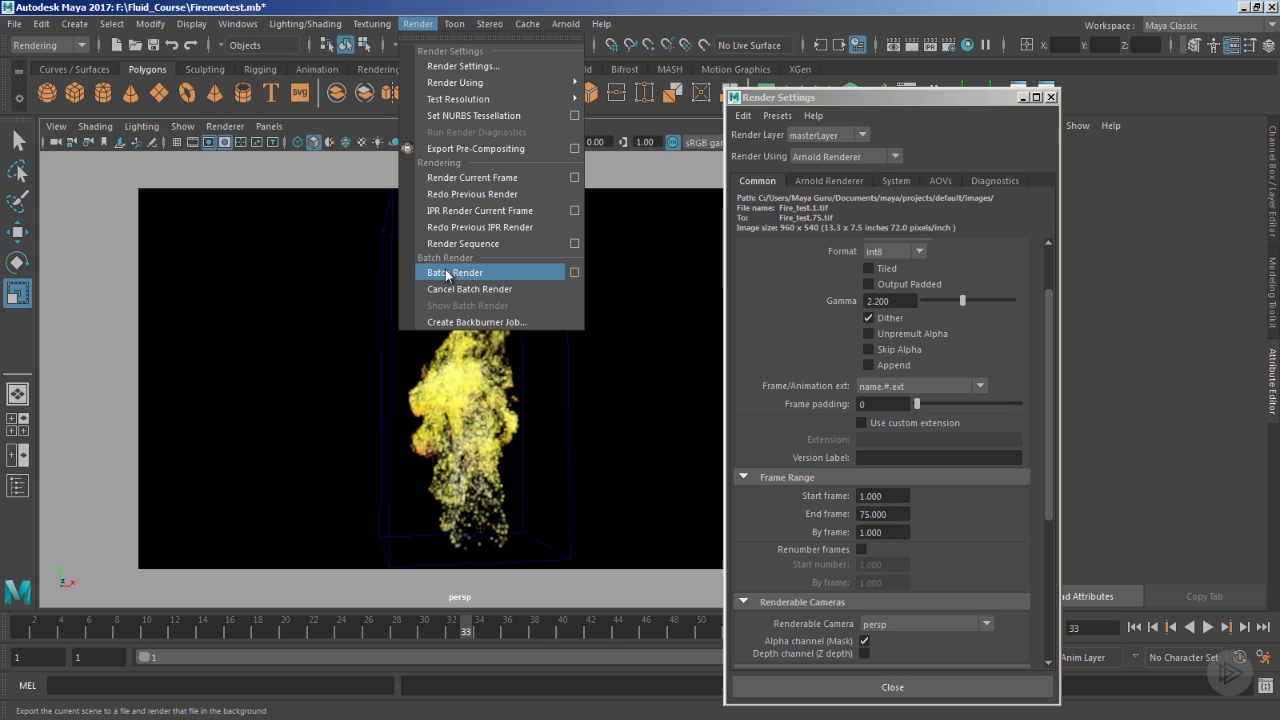Click frame 33 marker on the timeline
The width and height of the screenshot is (1280, 720).
(466, 627)
